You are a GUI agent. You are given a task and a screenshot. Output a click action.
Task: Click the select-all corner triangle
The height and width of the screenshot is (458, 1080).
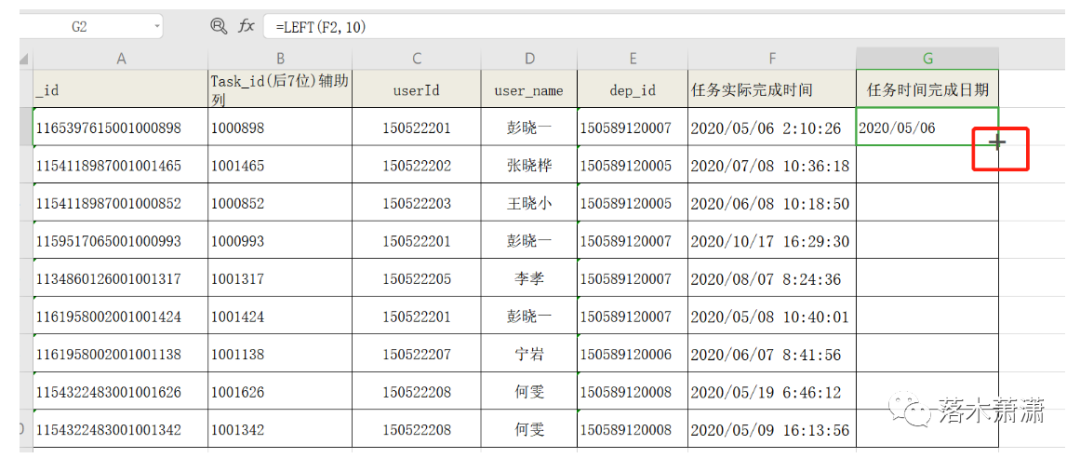pos(26,59)
